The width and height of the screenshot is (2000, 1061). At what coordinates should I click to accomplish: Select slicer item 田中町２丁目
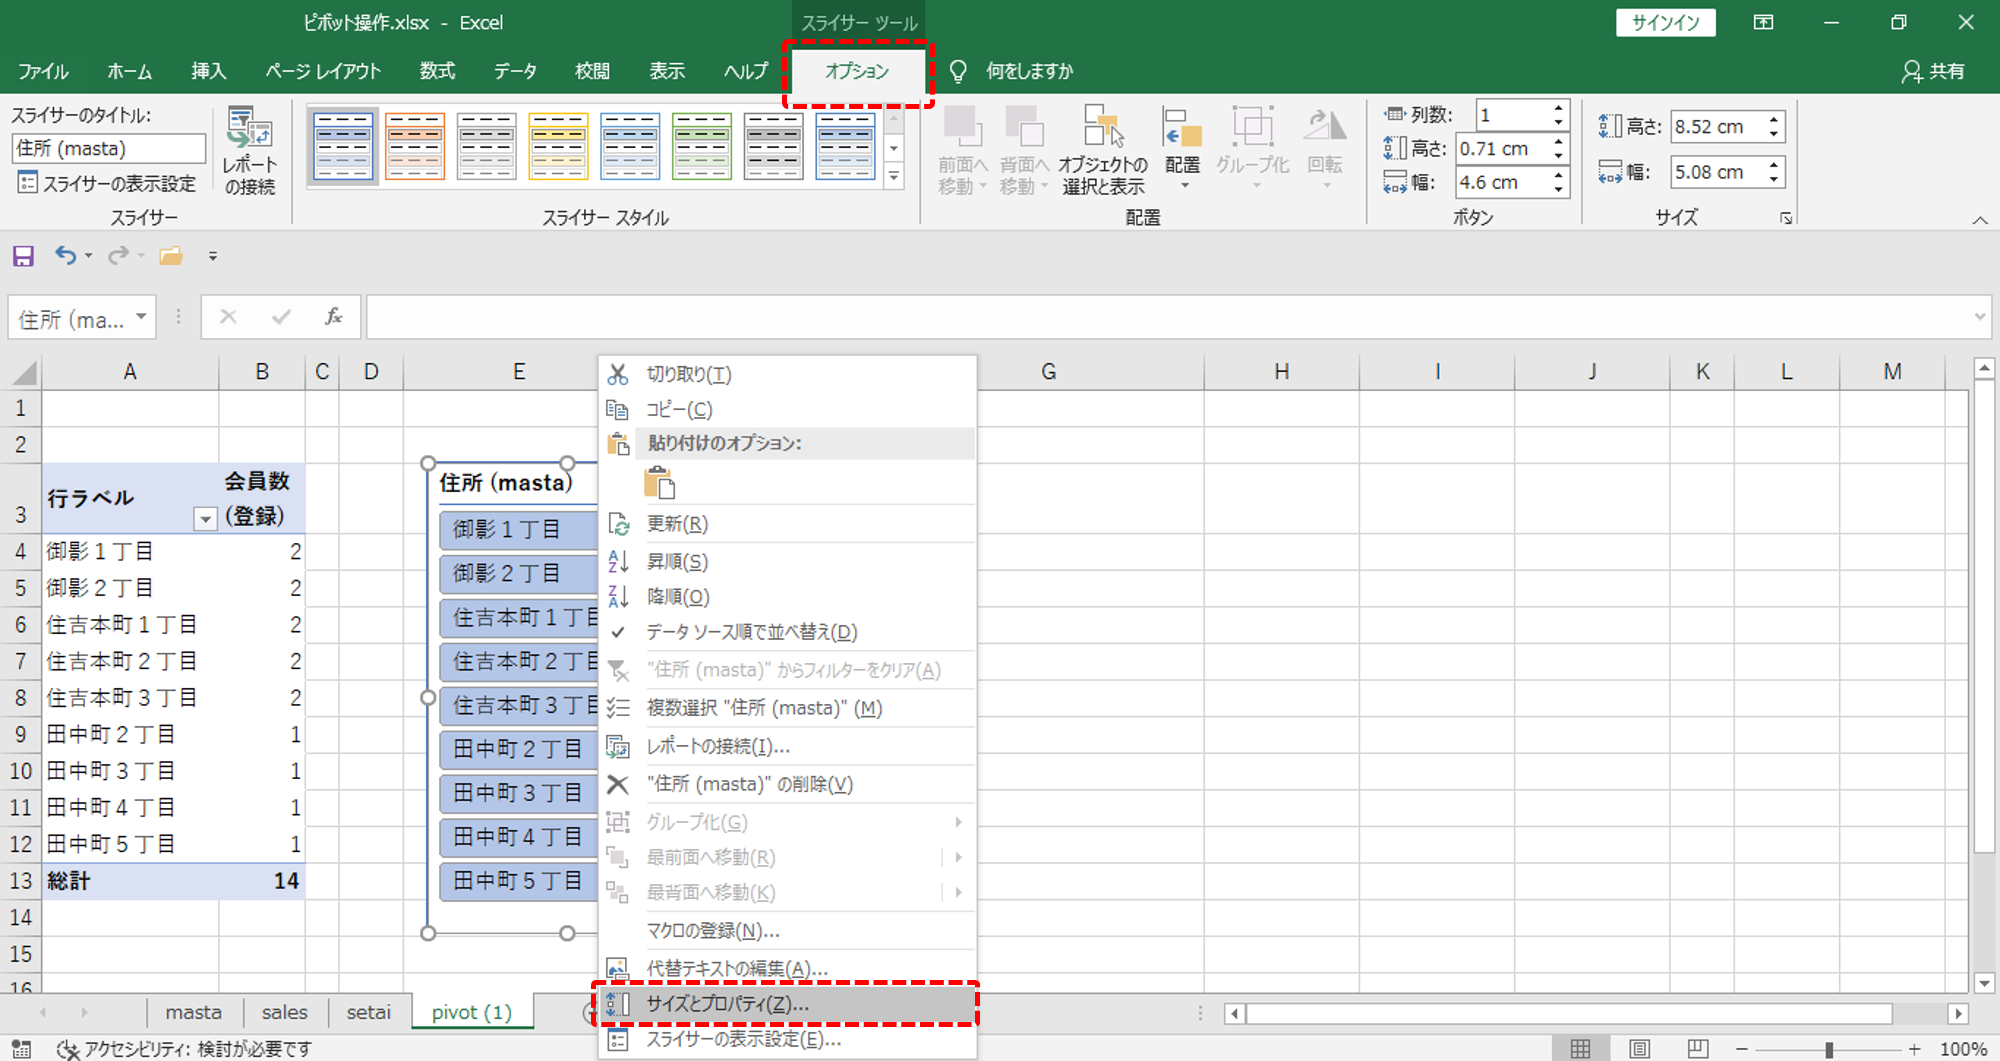click(x=518, y=749)
